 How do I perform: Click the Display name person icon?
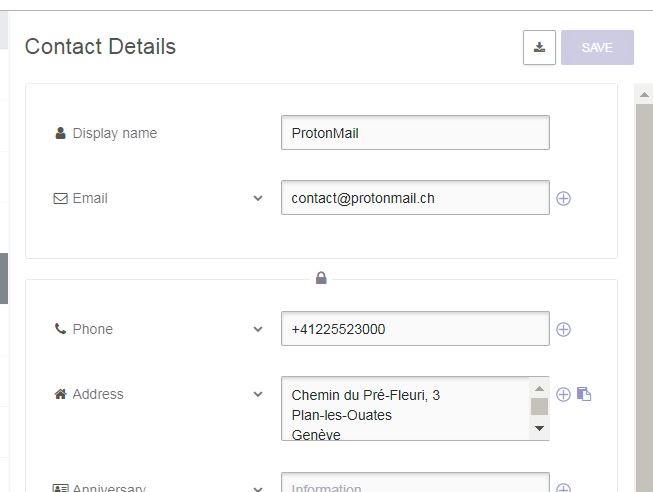pos(60,133)
